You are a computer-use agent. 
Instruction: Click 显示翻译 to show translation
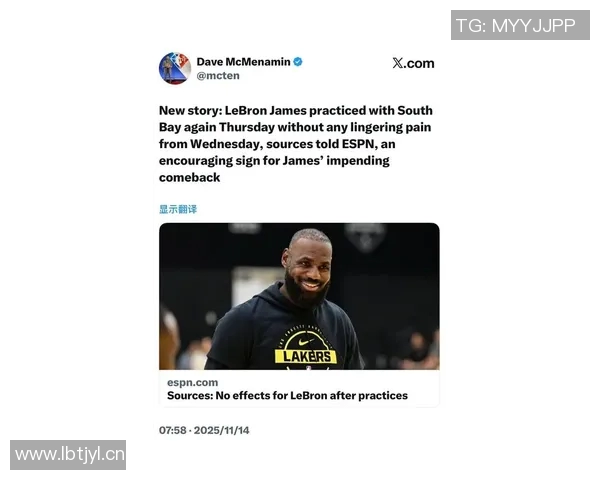[x=178, y=209]
